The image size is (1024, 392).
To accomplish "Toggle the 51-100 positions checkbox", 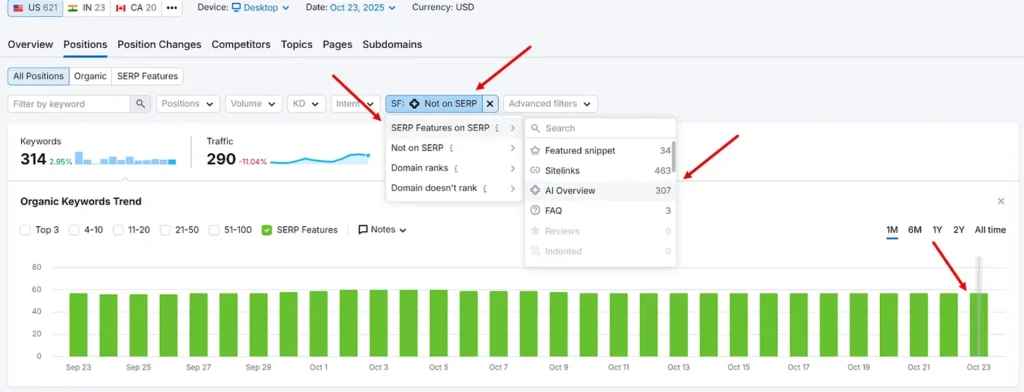I will 214,230.
